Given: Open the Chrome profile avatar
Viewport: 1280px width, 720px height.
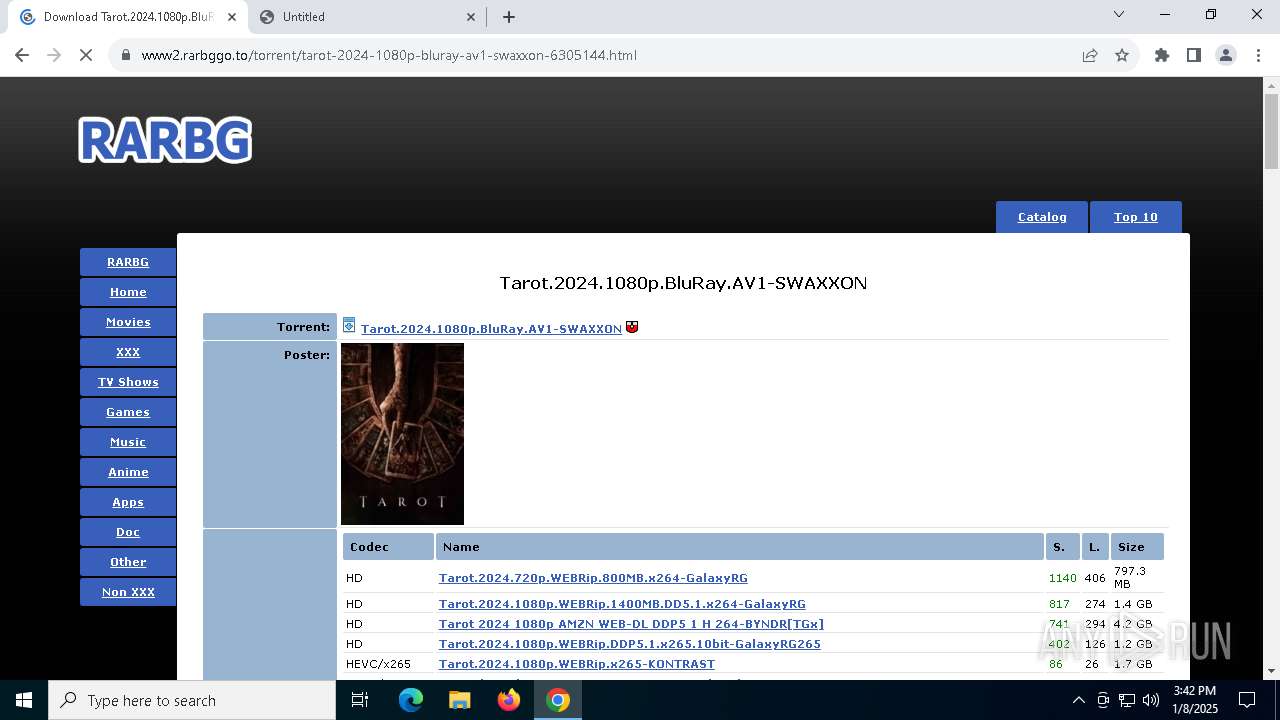Looking at the screenshot, I should pyautogui.click(x=1226, y=55).
